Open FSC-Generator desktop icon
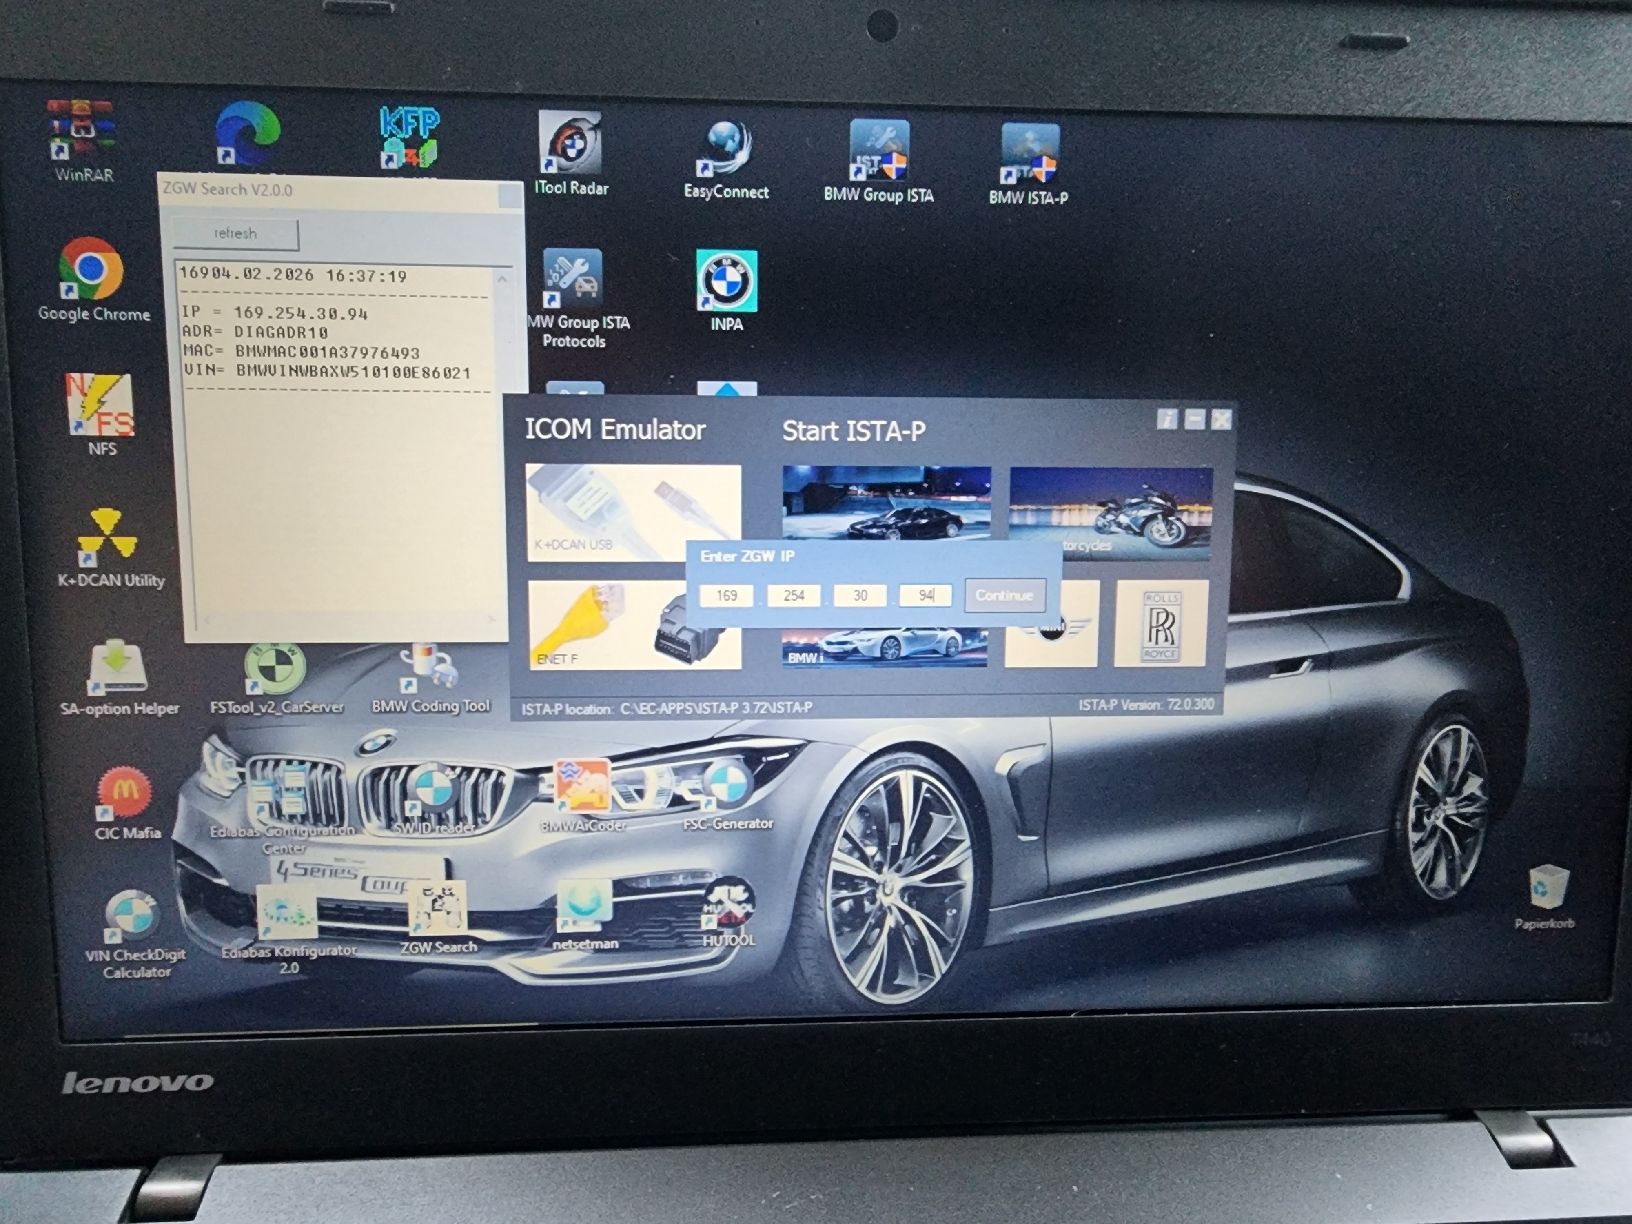This screenshot has height=1224, width=1632. 727,796
